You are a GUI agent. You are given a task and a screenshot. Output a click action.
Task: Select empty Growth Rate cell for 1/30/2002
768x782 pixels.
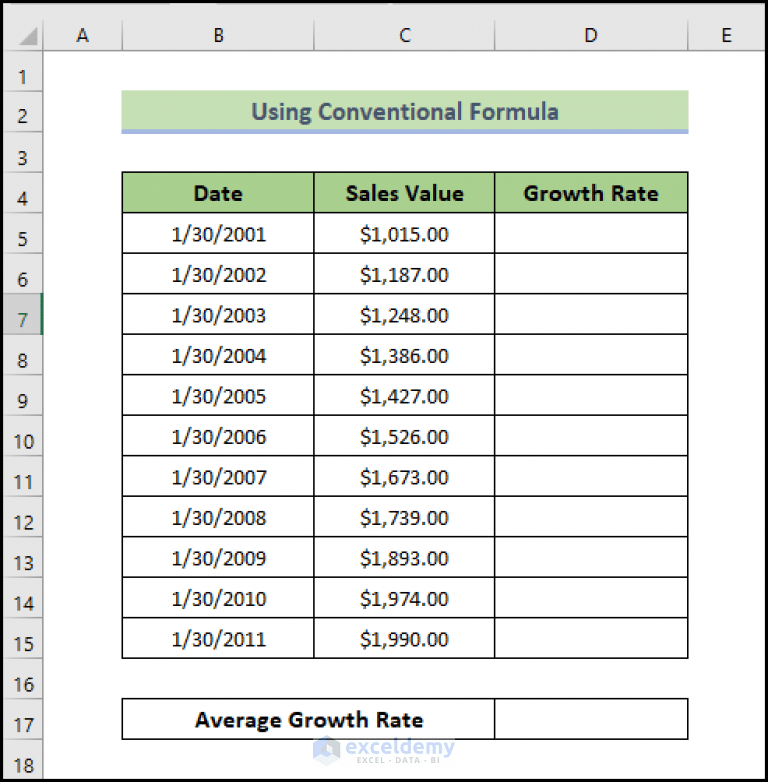(x=591, y=274)
